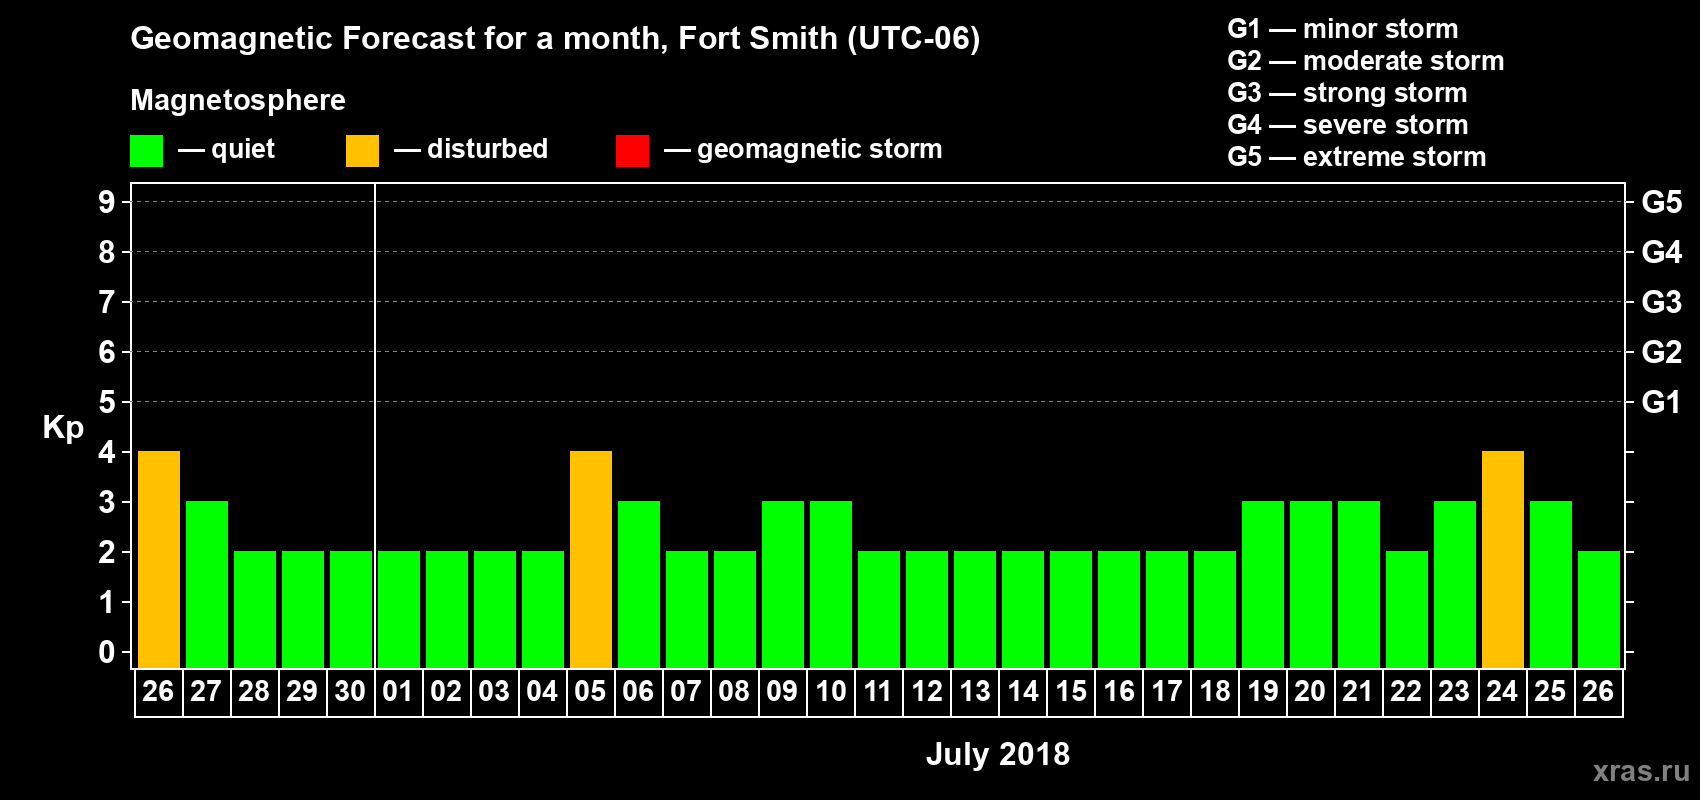Click date label 30 on the axis

coord(350,691)
